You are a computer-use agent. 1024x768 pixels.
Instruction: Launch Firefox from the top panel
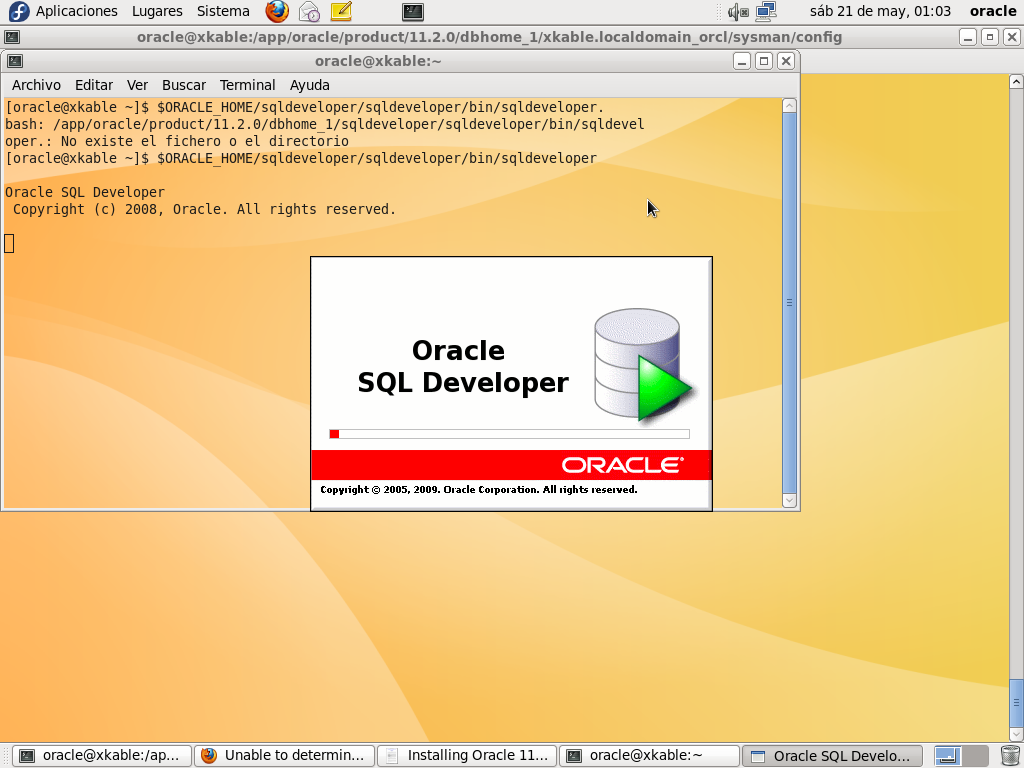coord(277,11)
